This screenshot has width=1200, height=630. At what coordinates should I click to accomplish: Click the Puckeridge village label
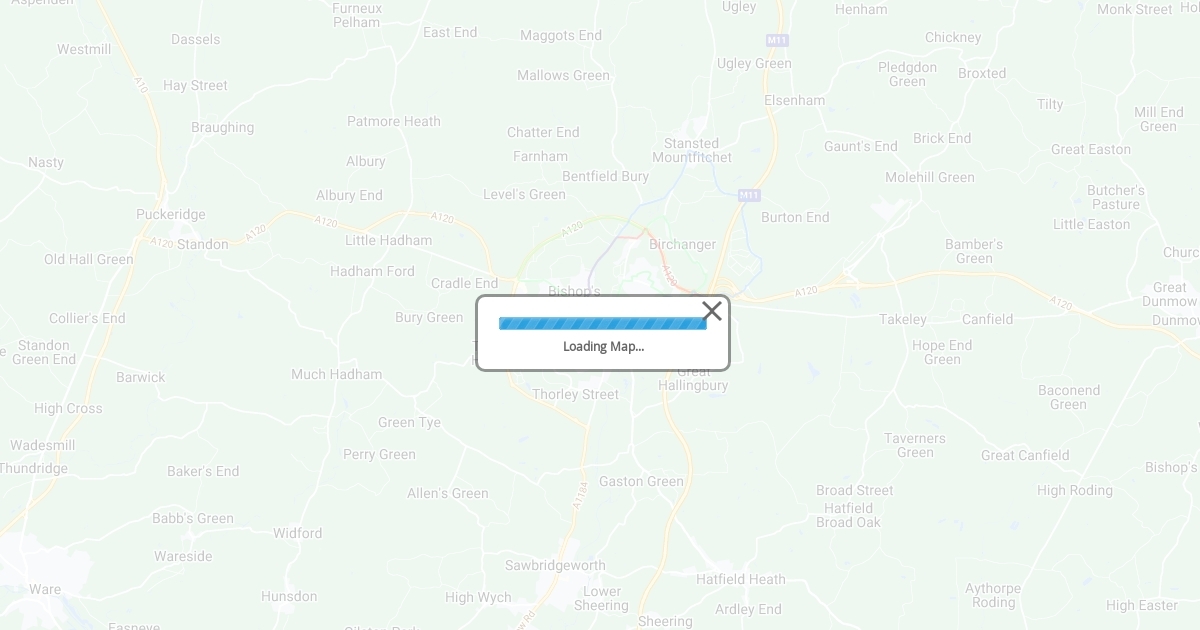click(x=171, y=214)
